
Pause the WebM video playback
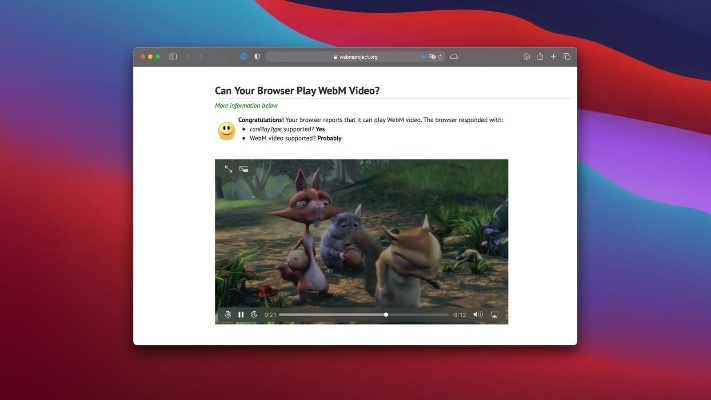241,315
